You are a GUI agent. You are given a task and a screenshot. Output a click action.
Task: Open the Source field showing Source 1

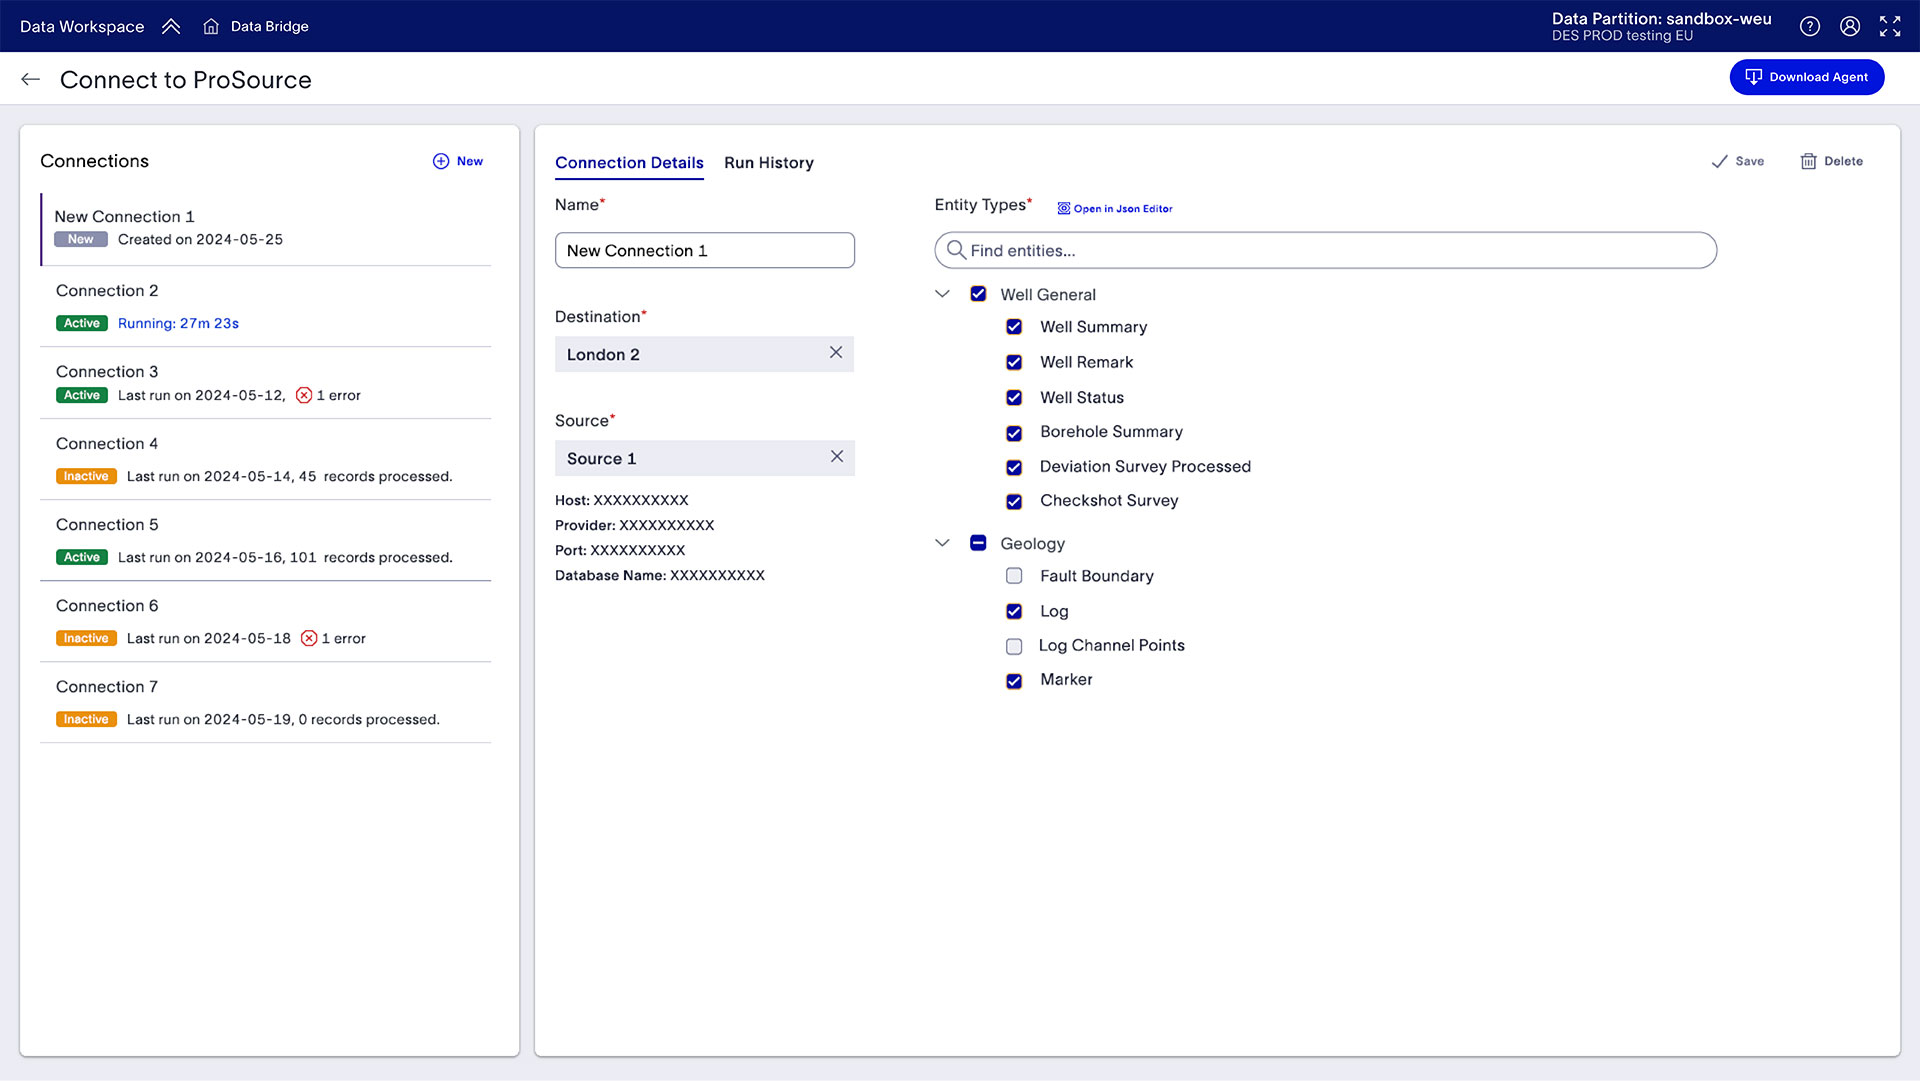[704, 458]
